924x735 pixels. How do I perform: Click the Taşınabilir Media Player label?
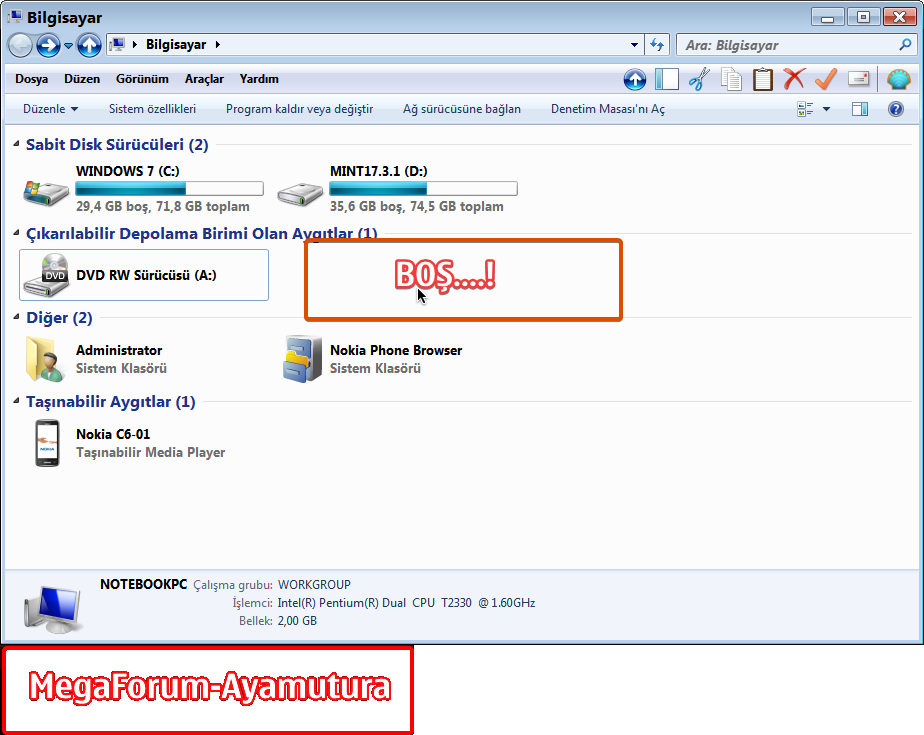coord(150,452)
